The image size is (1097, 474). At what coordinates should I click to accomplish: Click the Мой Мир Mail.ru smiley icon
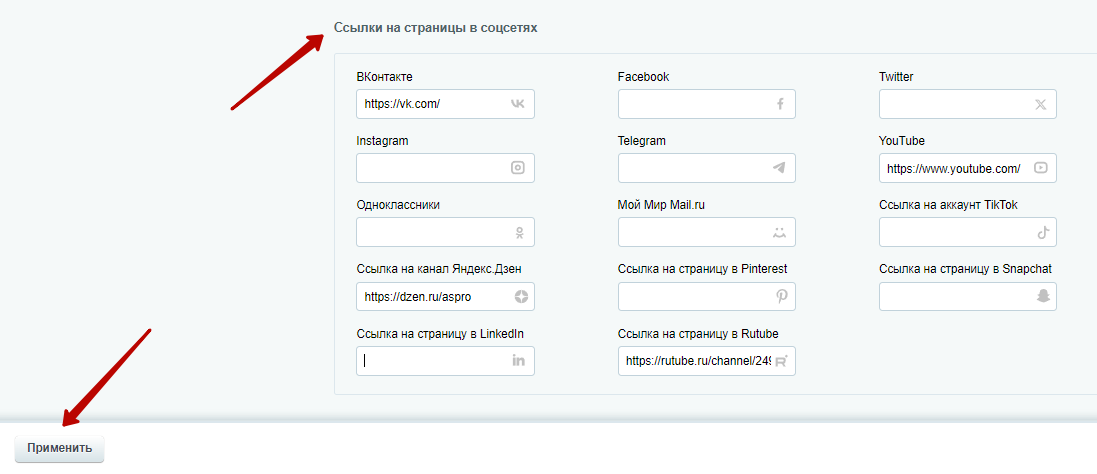pyautogui.click(x=779, y=232)
